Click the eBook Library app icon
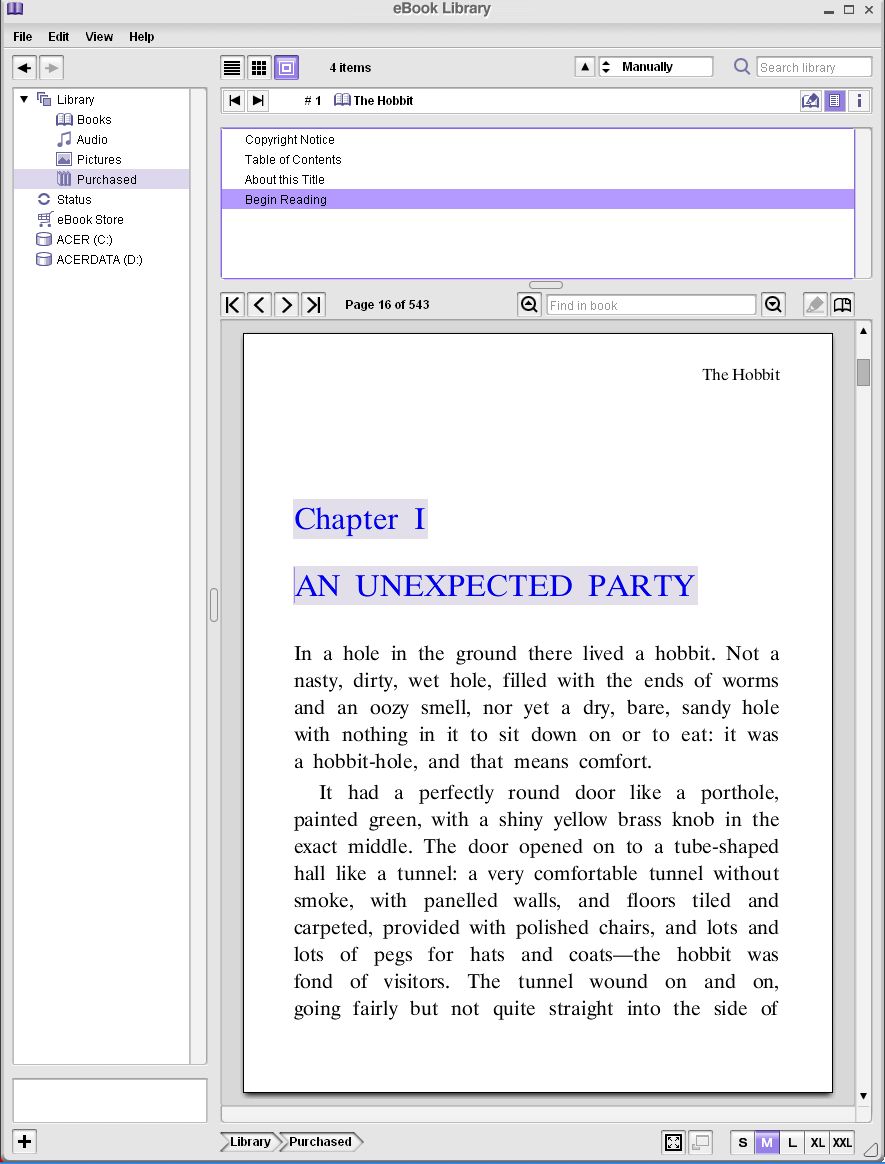The image size is (885, 1164). [15, 9]
